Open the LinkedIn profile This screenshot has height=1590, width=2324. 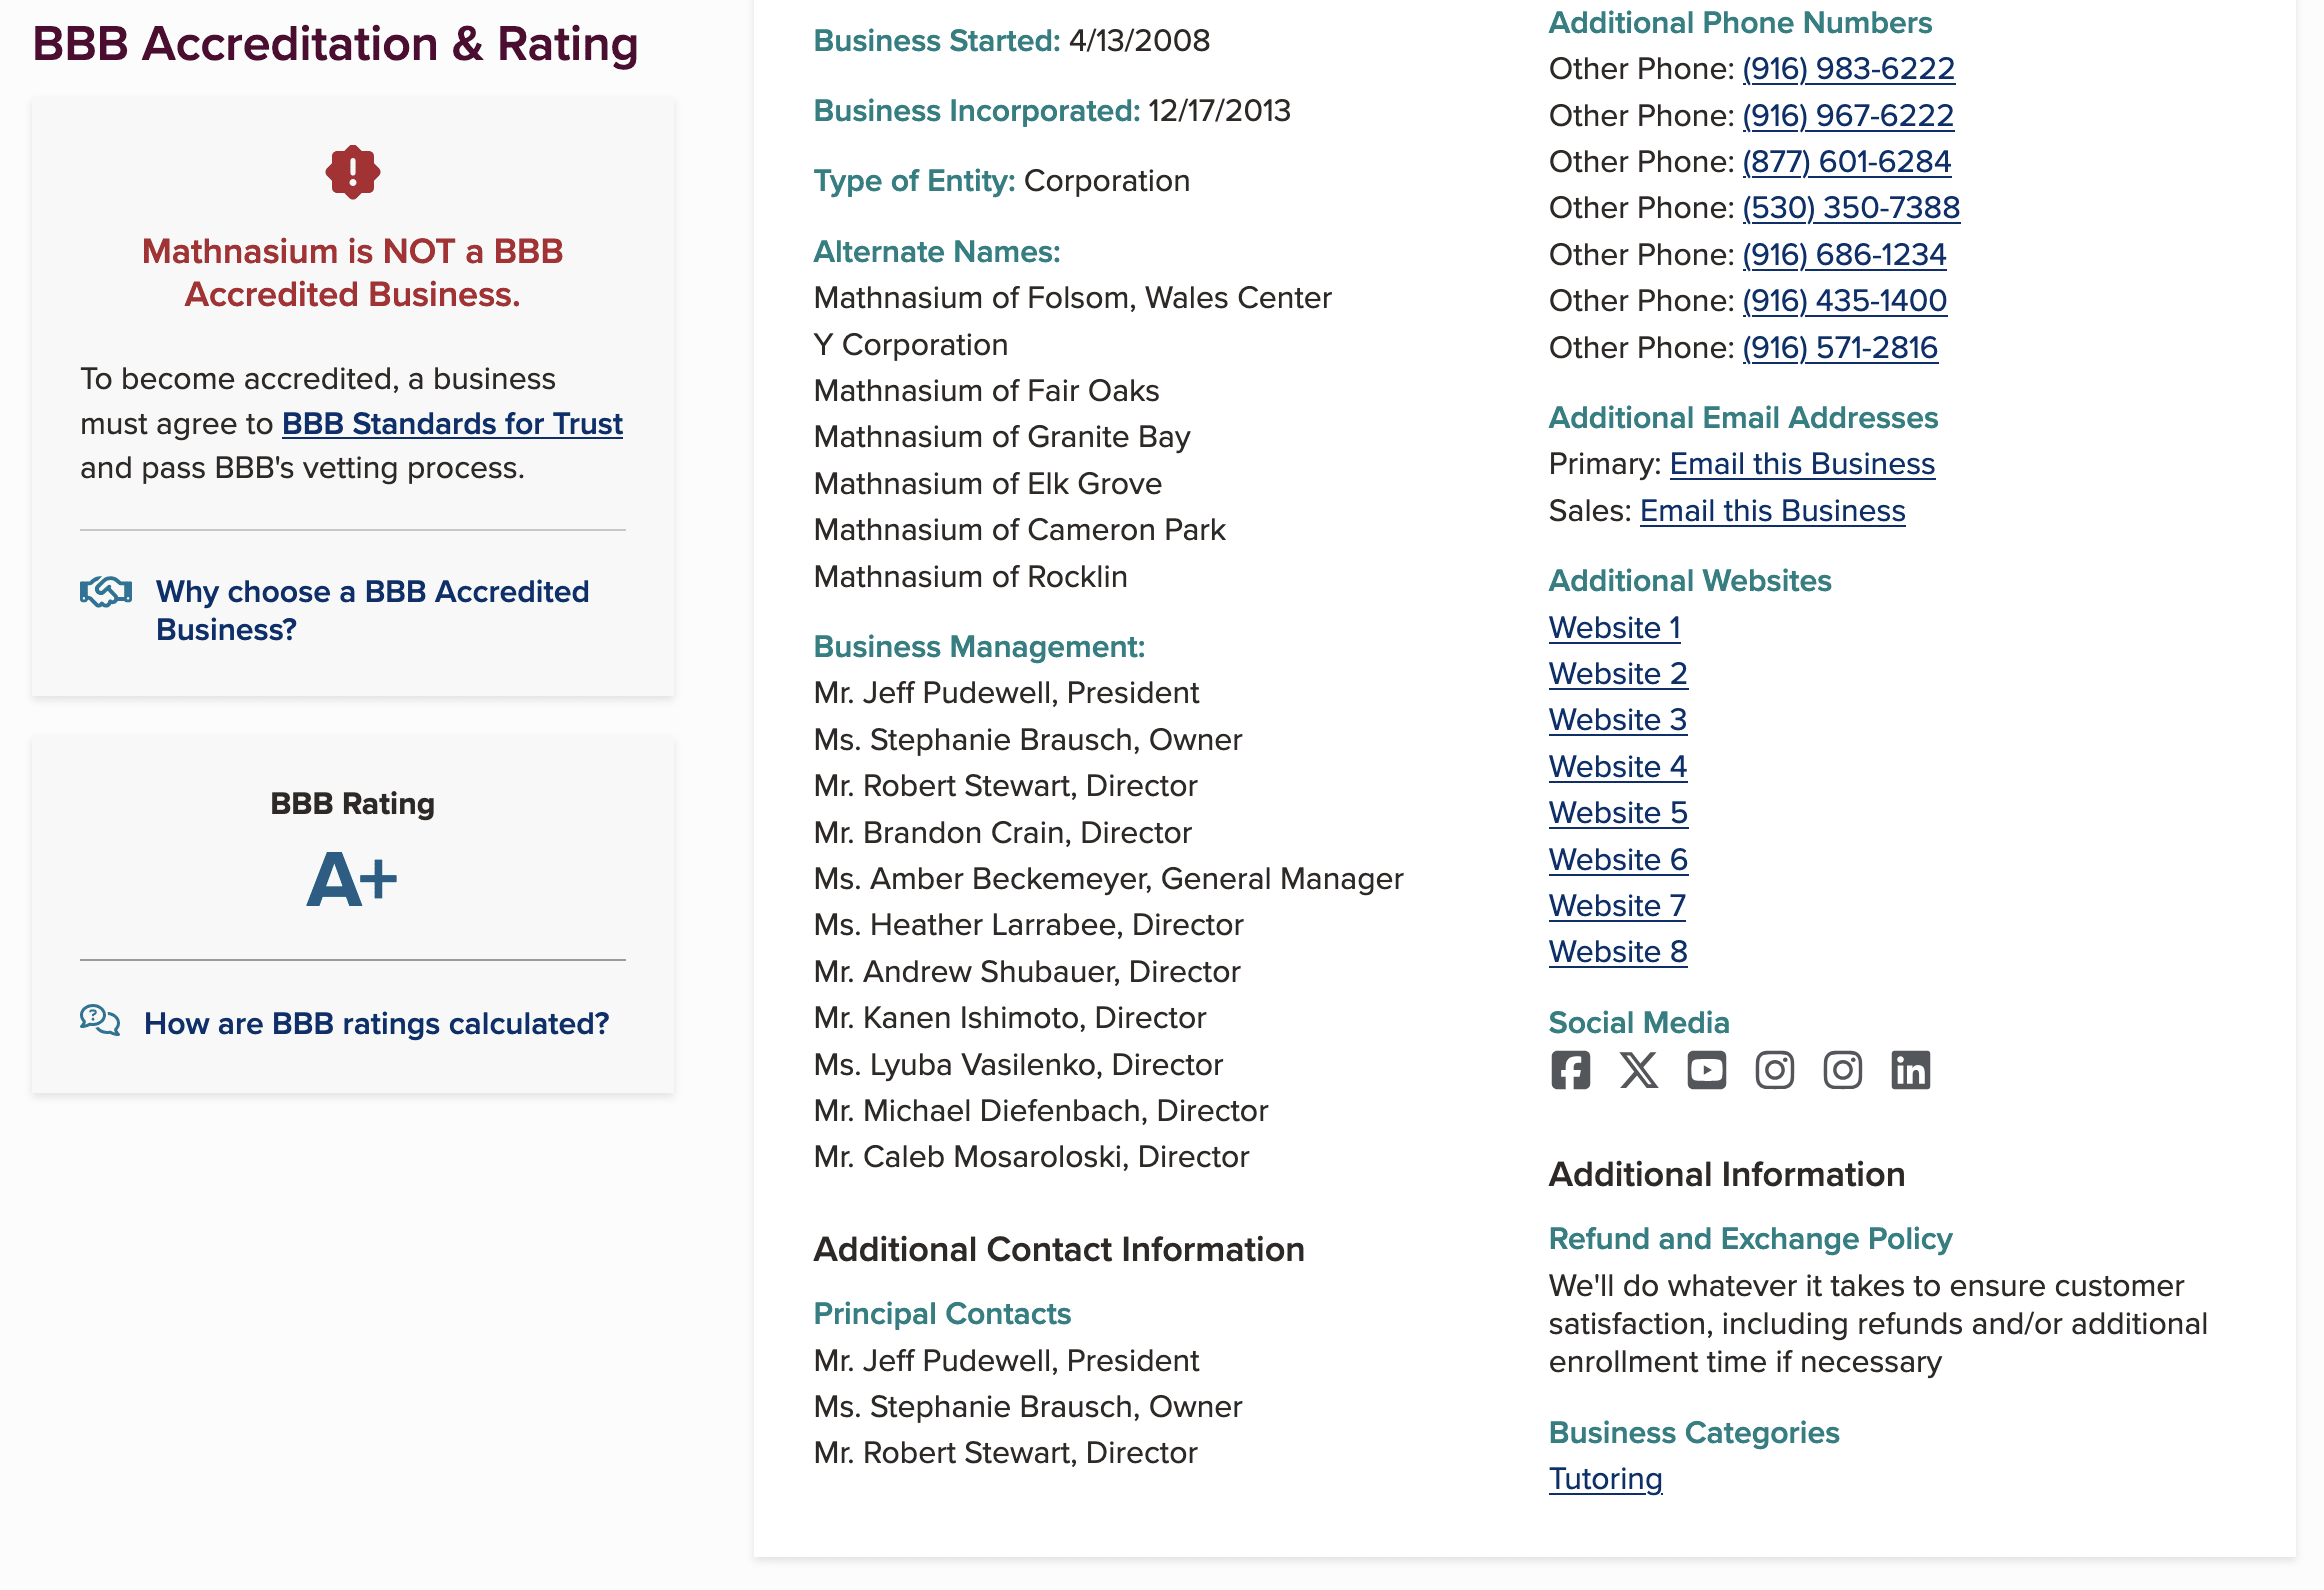pos(1911,1070)
